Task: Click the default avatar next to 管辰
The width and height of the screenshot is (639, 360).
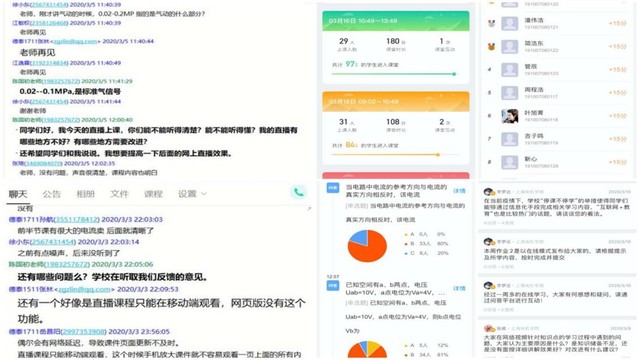Action: 509,70
